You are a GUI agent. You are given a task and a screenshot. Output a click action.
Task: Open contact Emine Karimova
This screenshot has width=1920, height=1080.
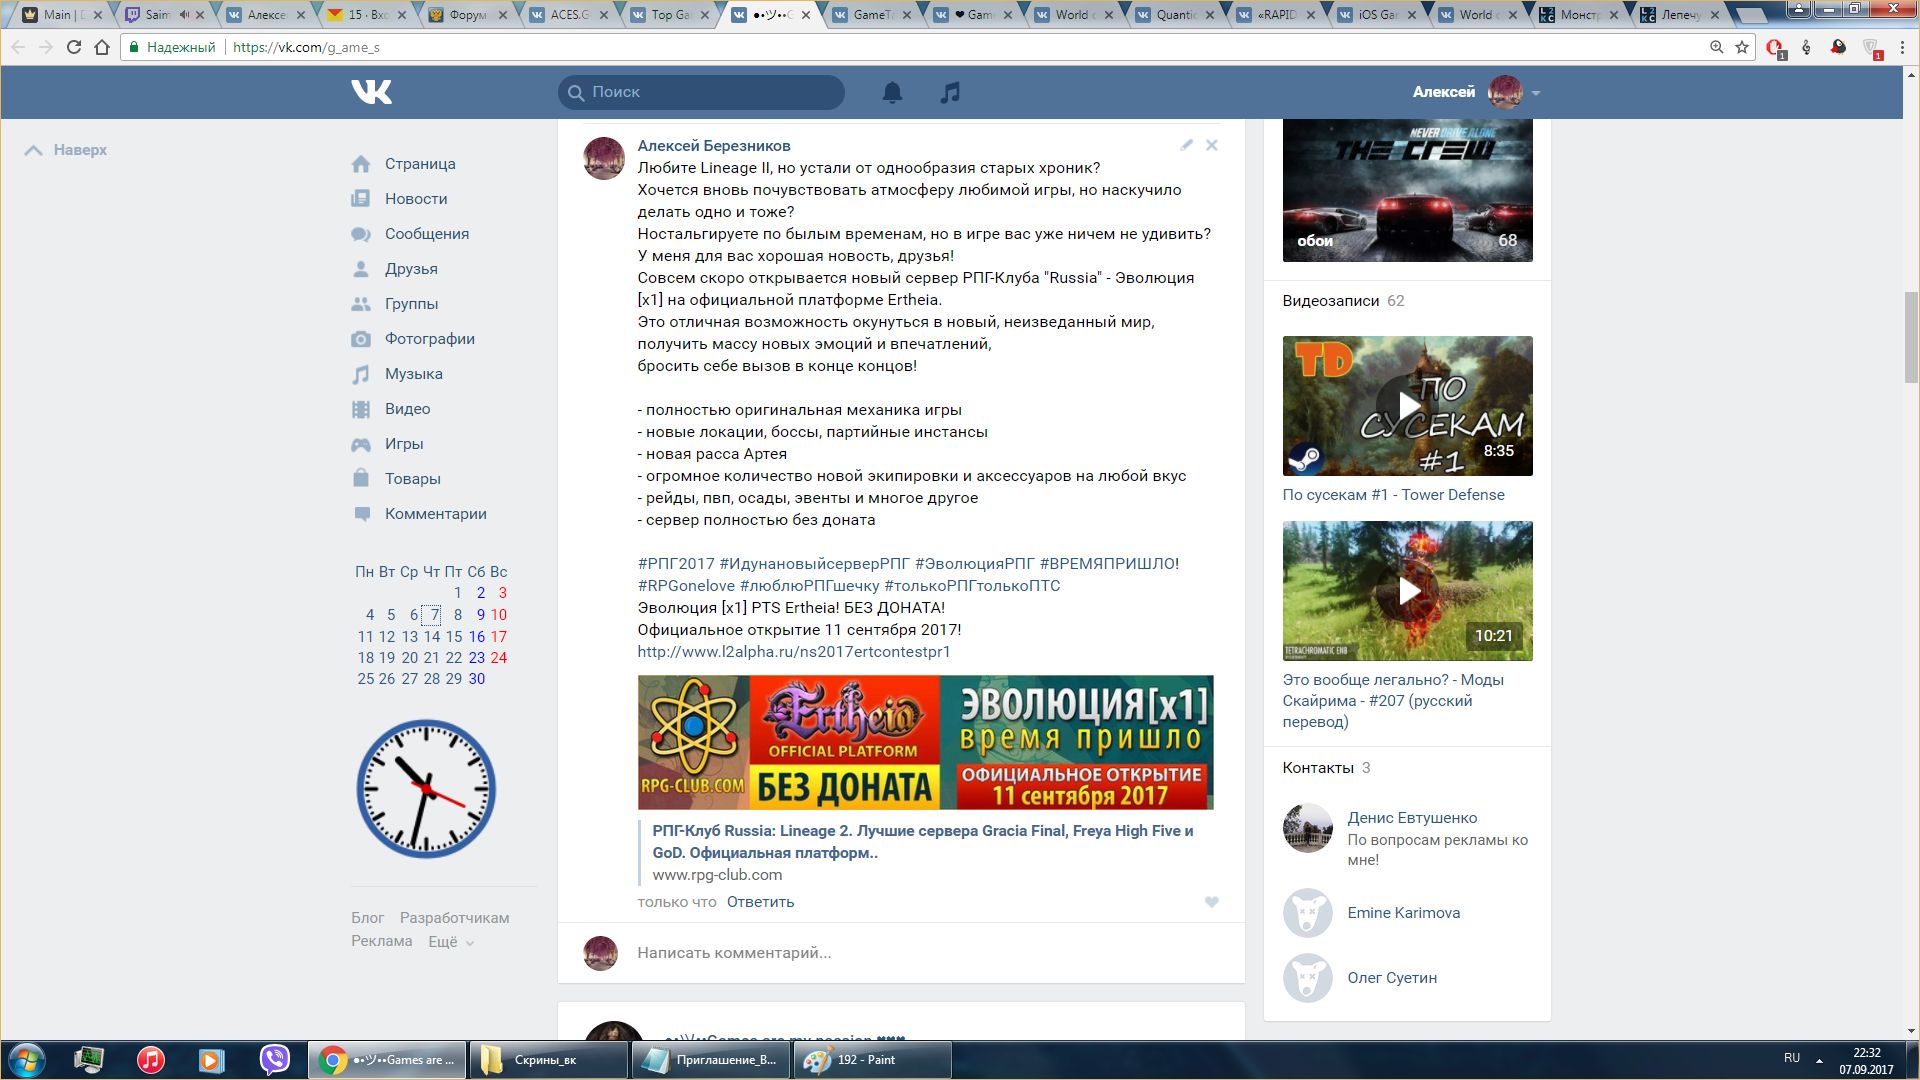1403,913
